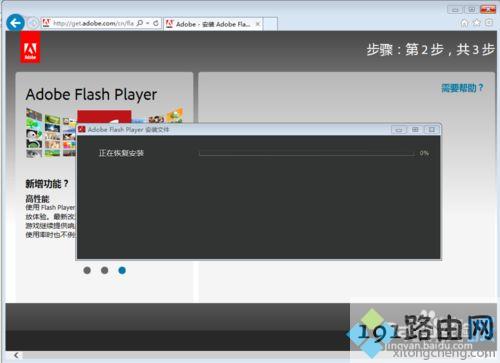Screen dimensions: 500x363
Task: Close the Flash Player installer window
Action: [432, 130]
